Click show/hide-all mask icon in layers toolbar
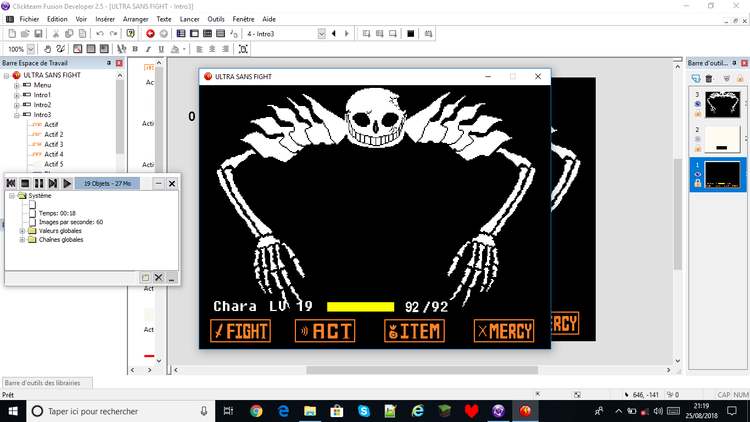750x422 pixels. pyautogui.click(x=727, y=78)
